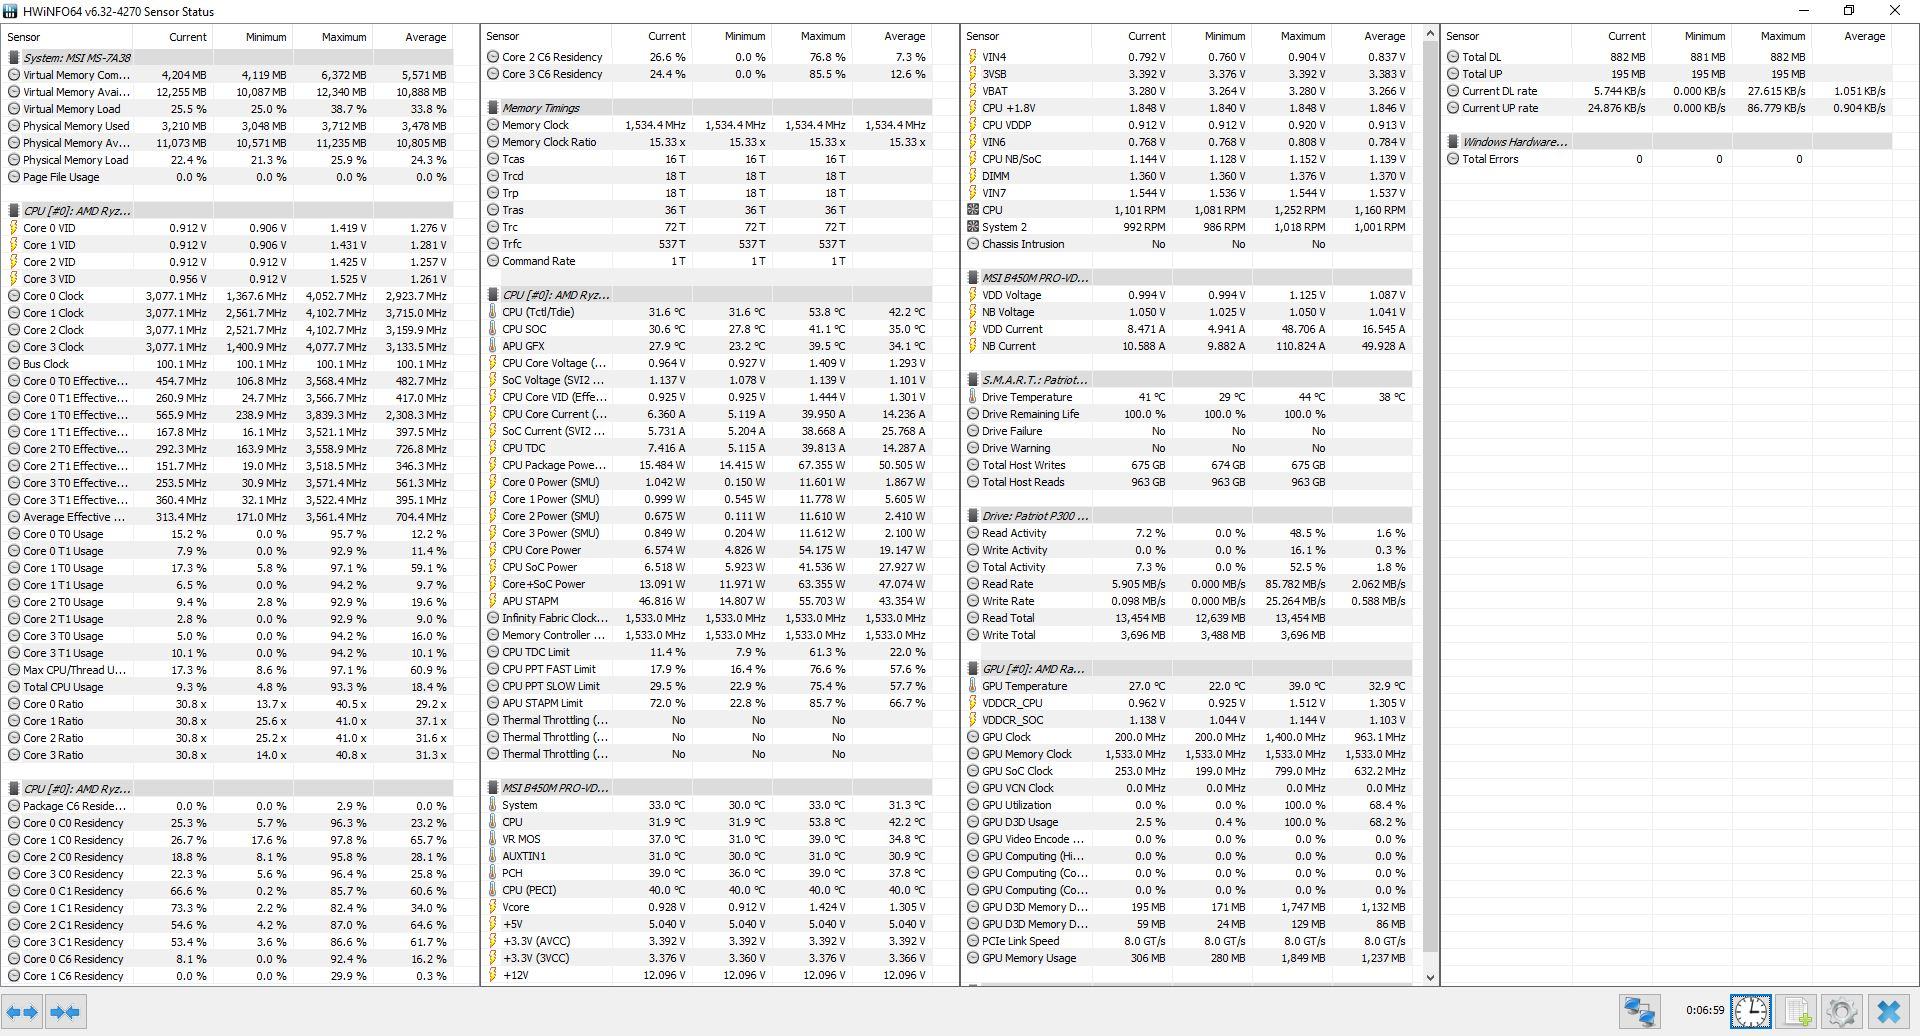Viewport: 1920px width, 1036px height.
Task: Click the elapsed time 0:06:59 readout
Action: pos(1704,1010)
